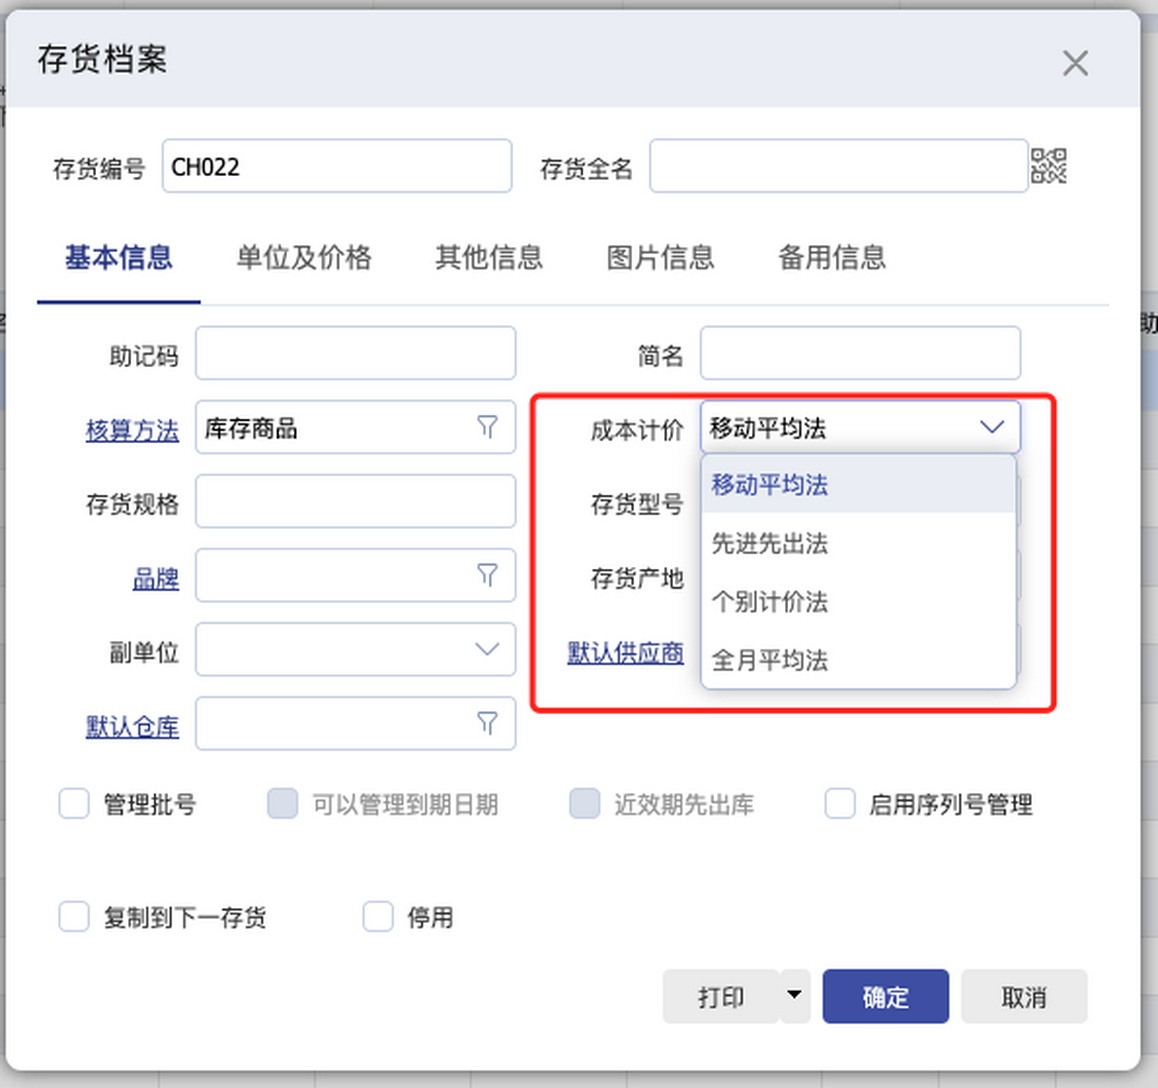Click into the 存货全名 input field
Image resolution: width=1158 pixels, height=1088 pixels.
point(838,166)
